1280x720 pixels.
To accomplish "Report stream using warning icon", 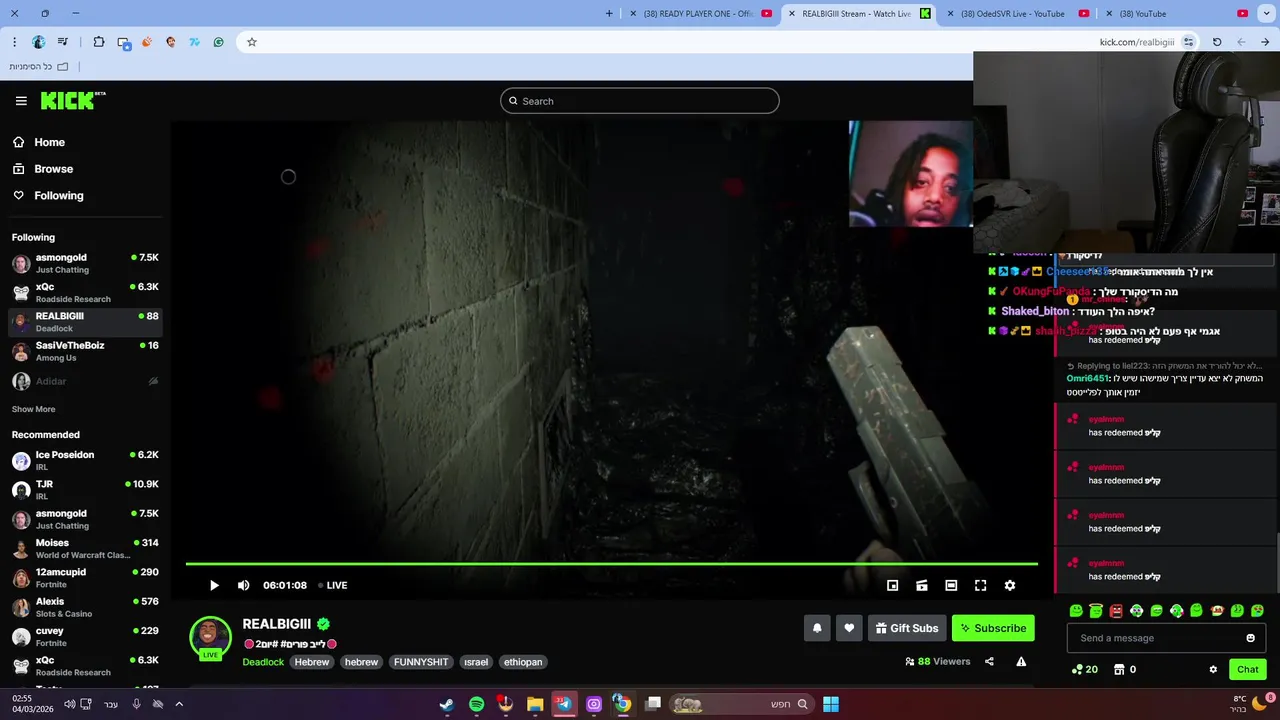I will [x=1021, y=661].
